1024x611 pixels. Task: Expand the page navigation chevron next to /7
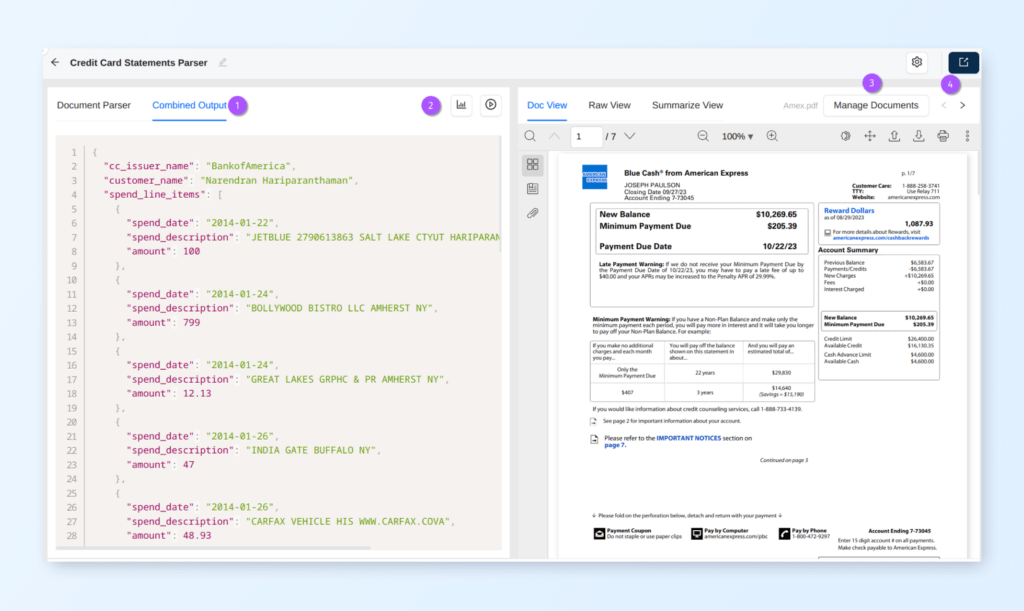tap(631, 135)
